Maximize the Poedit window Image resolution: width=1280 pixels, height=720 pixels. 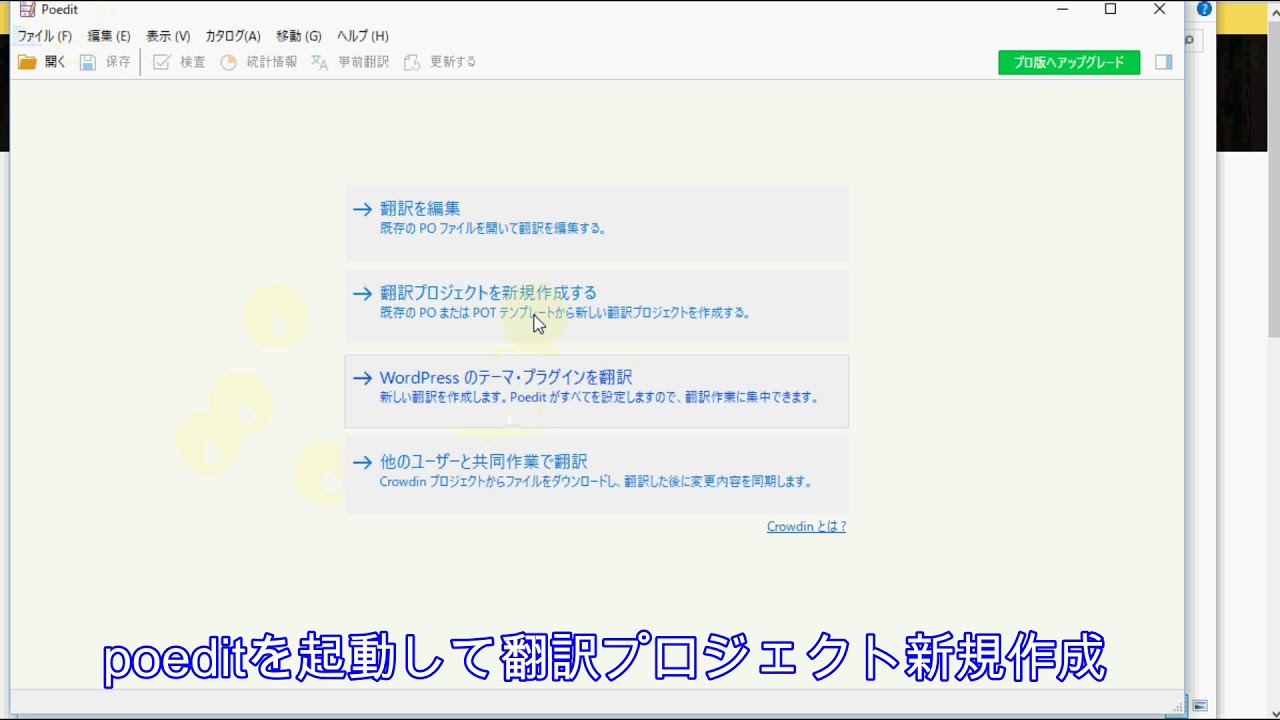pos(1110,9)
